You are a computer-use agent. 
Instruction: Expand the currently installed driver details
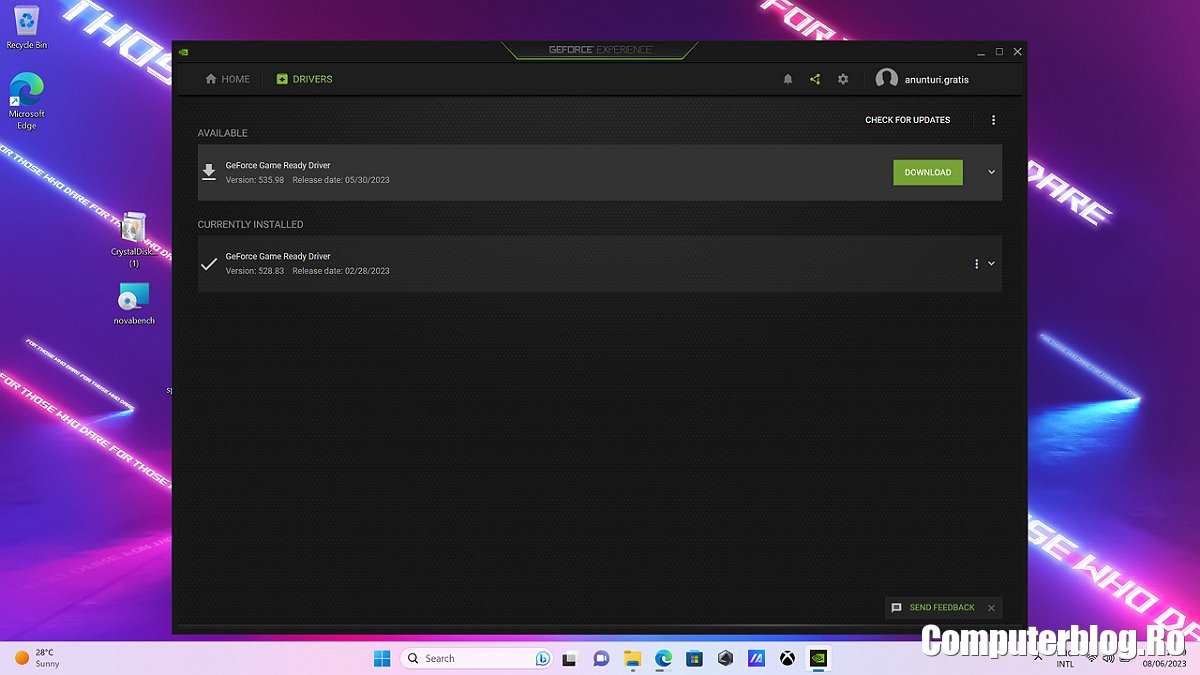coord(991,264)
